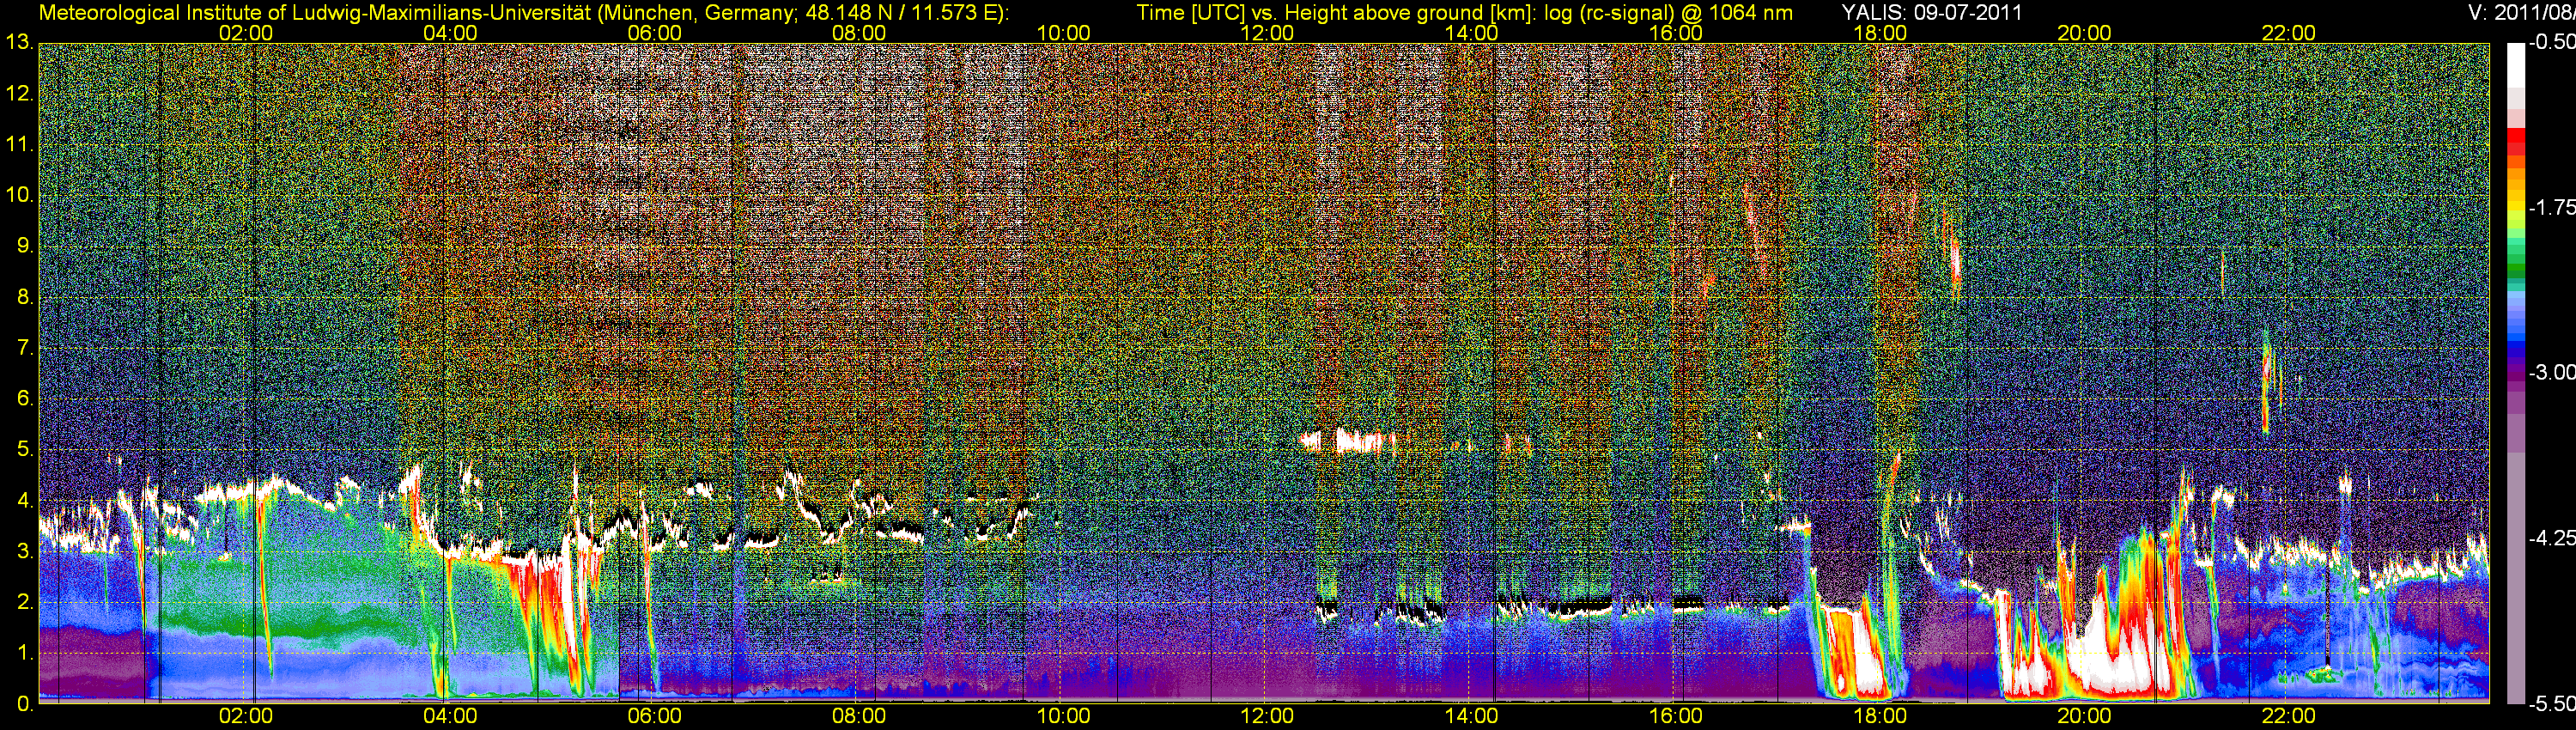
Task: Click the 02:00 label on top time axis
Action: [245, 33]
